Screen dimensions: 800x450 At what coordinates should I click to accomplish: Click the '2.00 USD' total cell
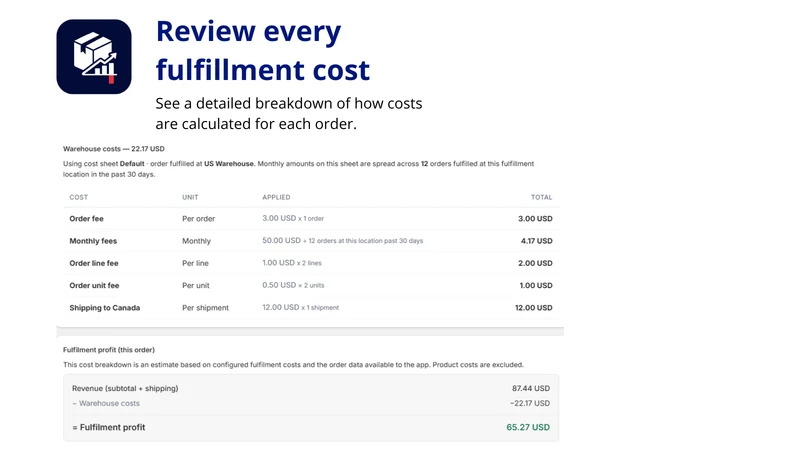pos(535,263)
